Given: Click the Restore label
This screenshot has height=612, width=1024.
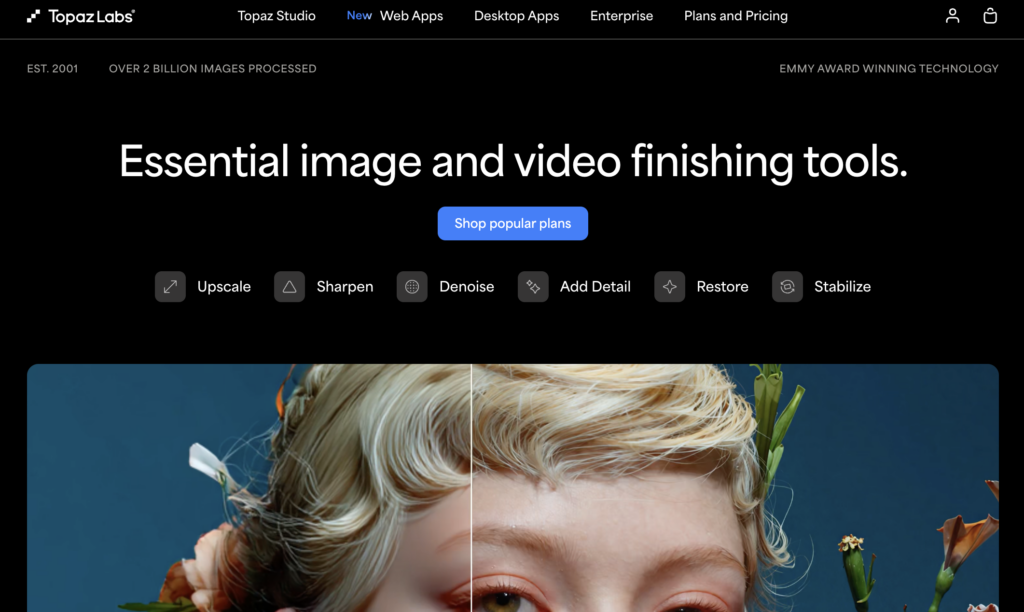Looking at the screenshot, I should click(722, 287).
